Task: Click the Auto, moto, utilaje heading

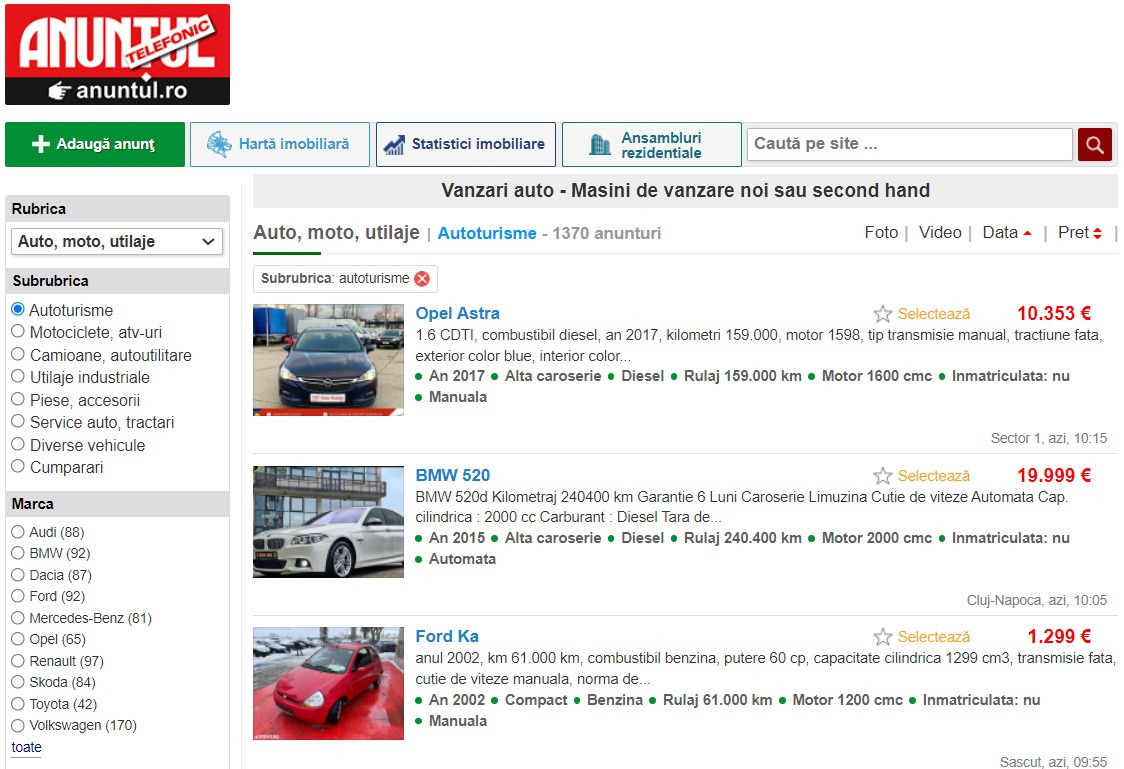Action: click(336, 233)
